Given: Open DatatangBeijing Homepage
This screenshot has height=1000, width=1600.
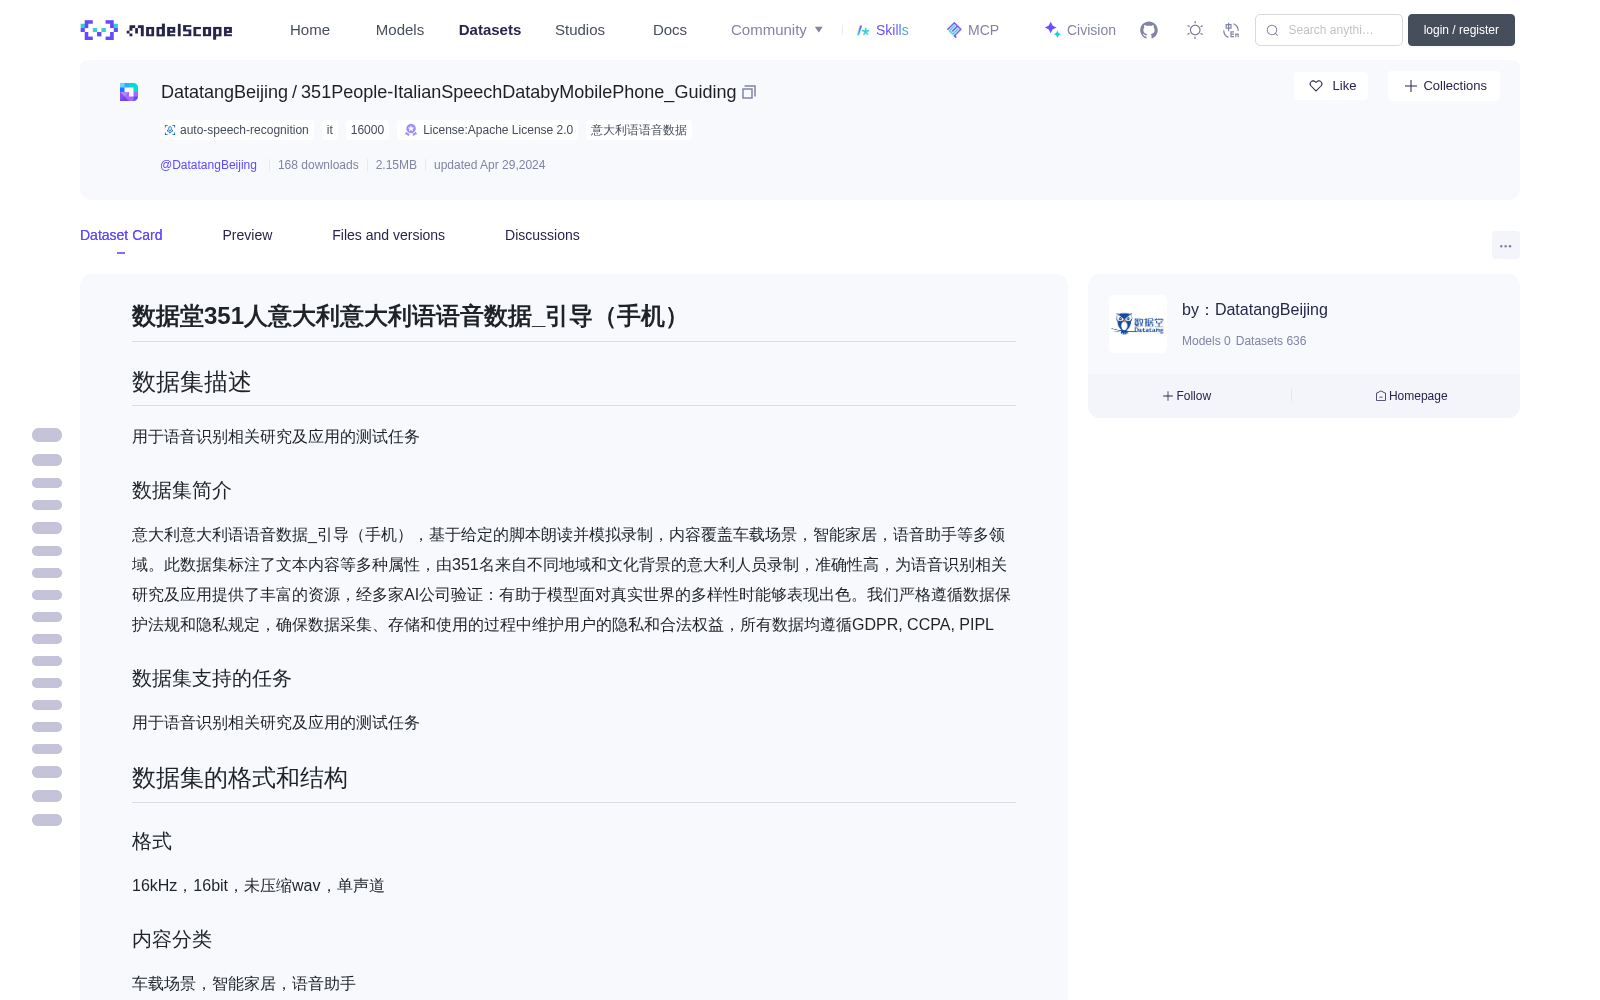Looking at the screenshot, I should (1411, 396).
